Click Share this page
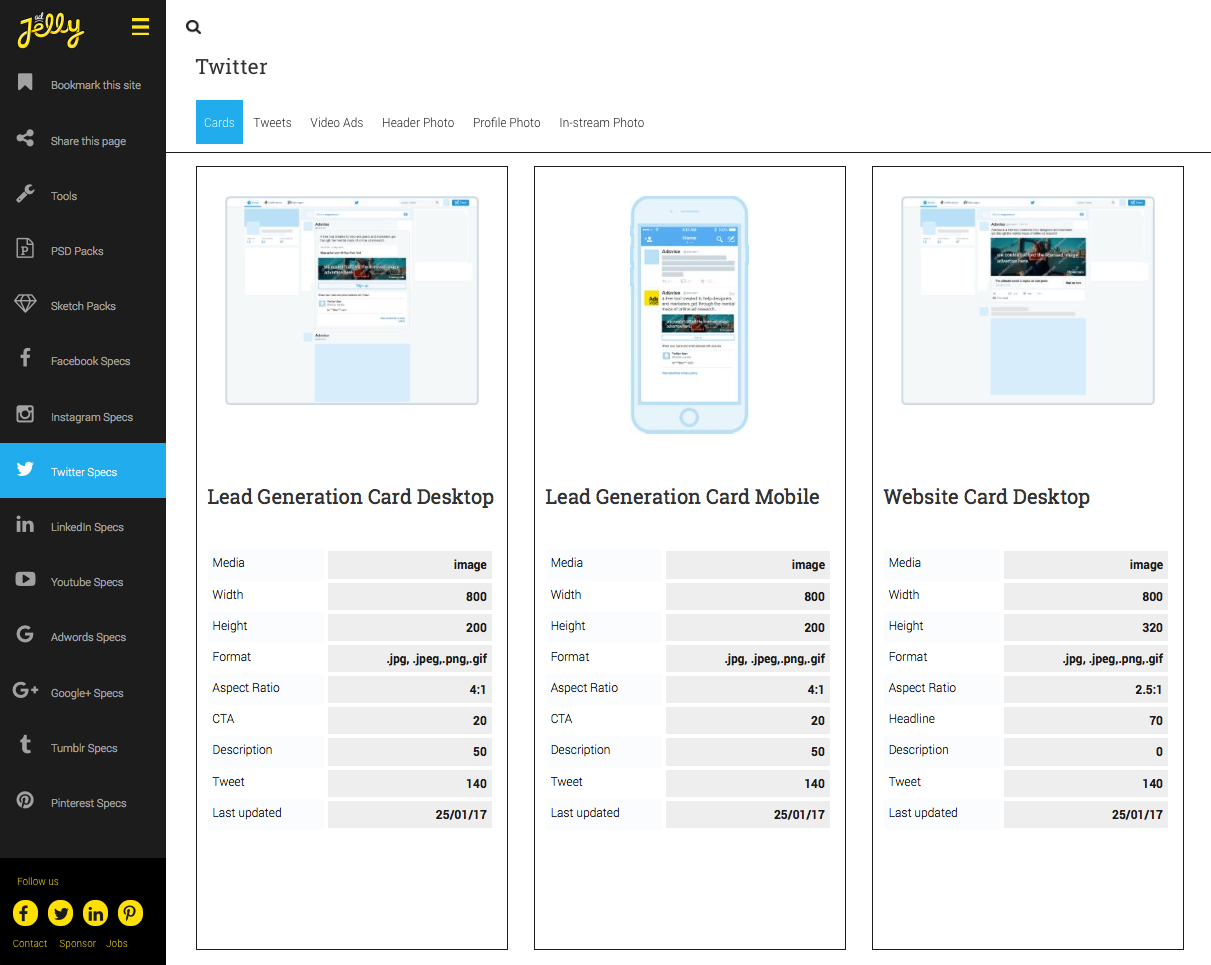 [x=88, y=141]
